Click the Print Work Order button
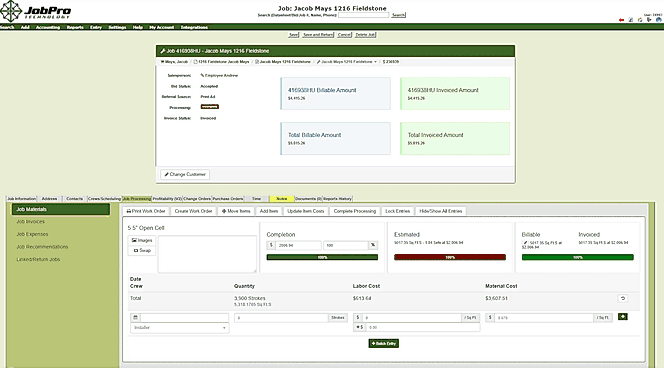The width and height of the screenshot is (664, 368). point(146,211)
